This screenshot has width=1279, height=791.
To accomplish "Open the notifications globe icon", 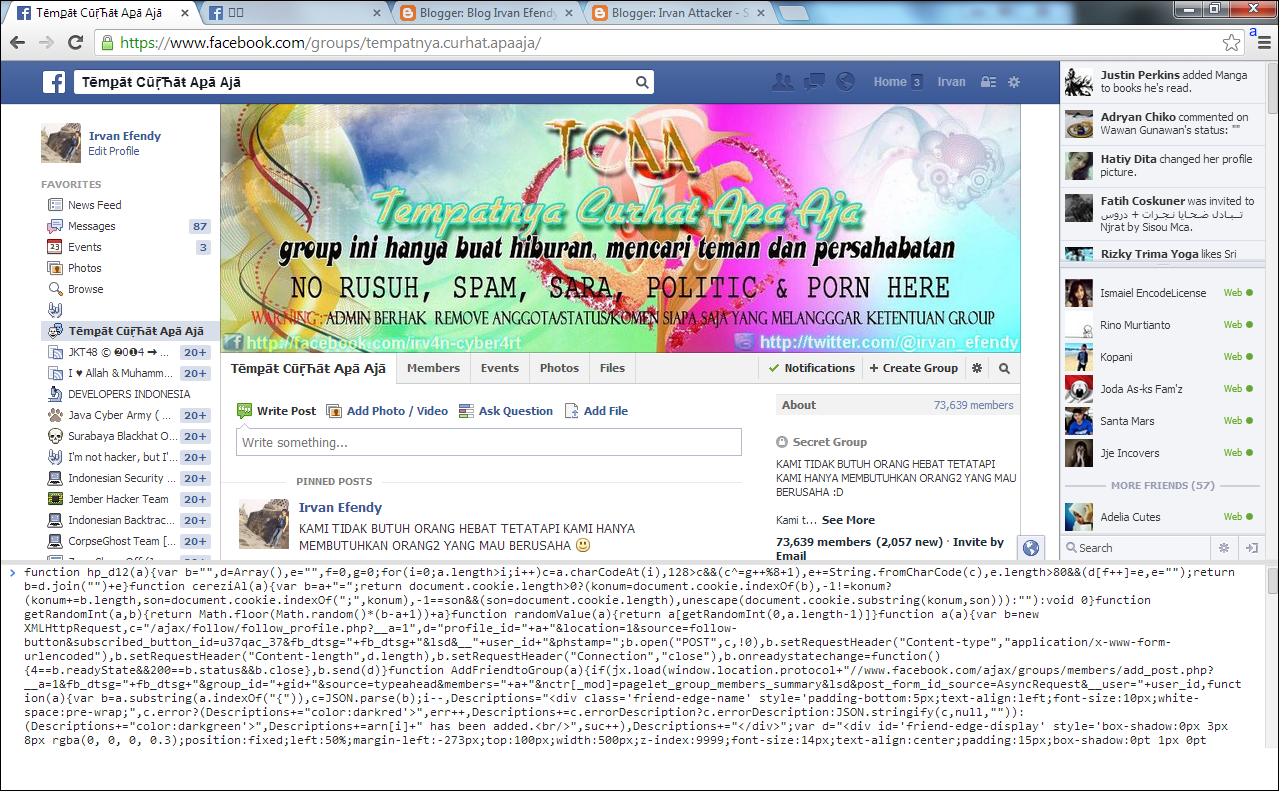I will [x=845, y=82].
